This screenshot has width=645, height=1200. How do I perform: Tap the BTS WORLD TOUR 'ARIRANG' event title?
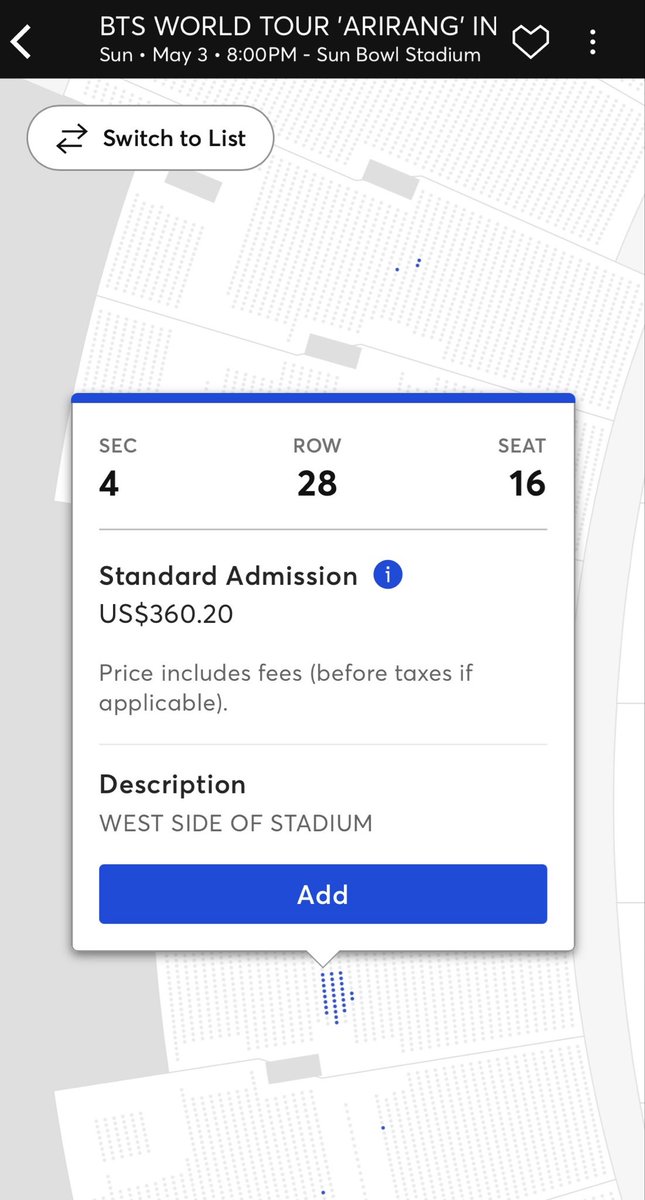298,26
